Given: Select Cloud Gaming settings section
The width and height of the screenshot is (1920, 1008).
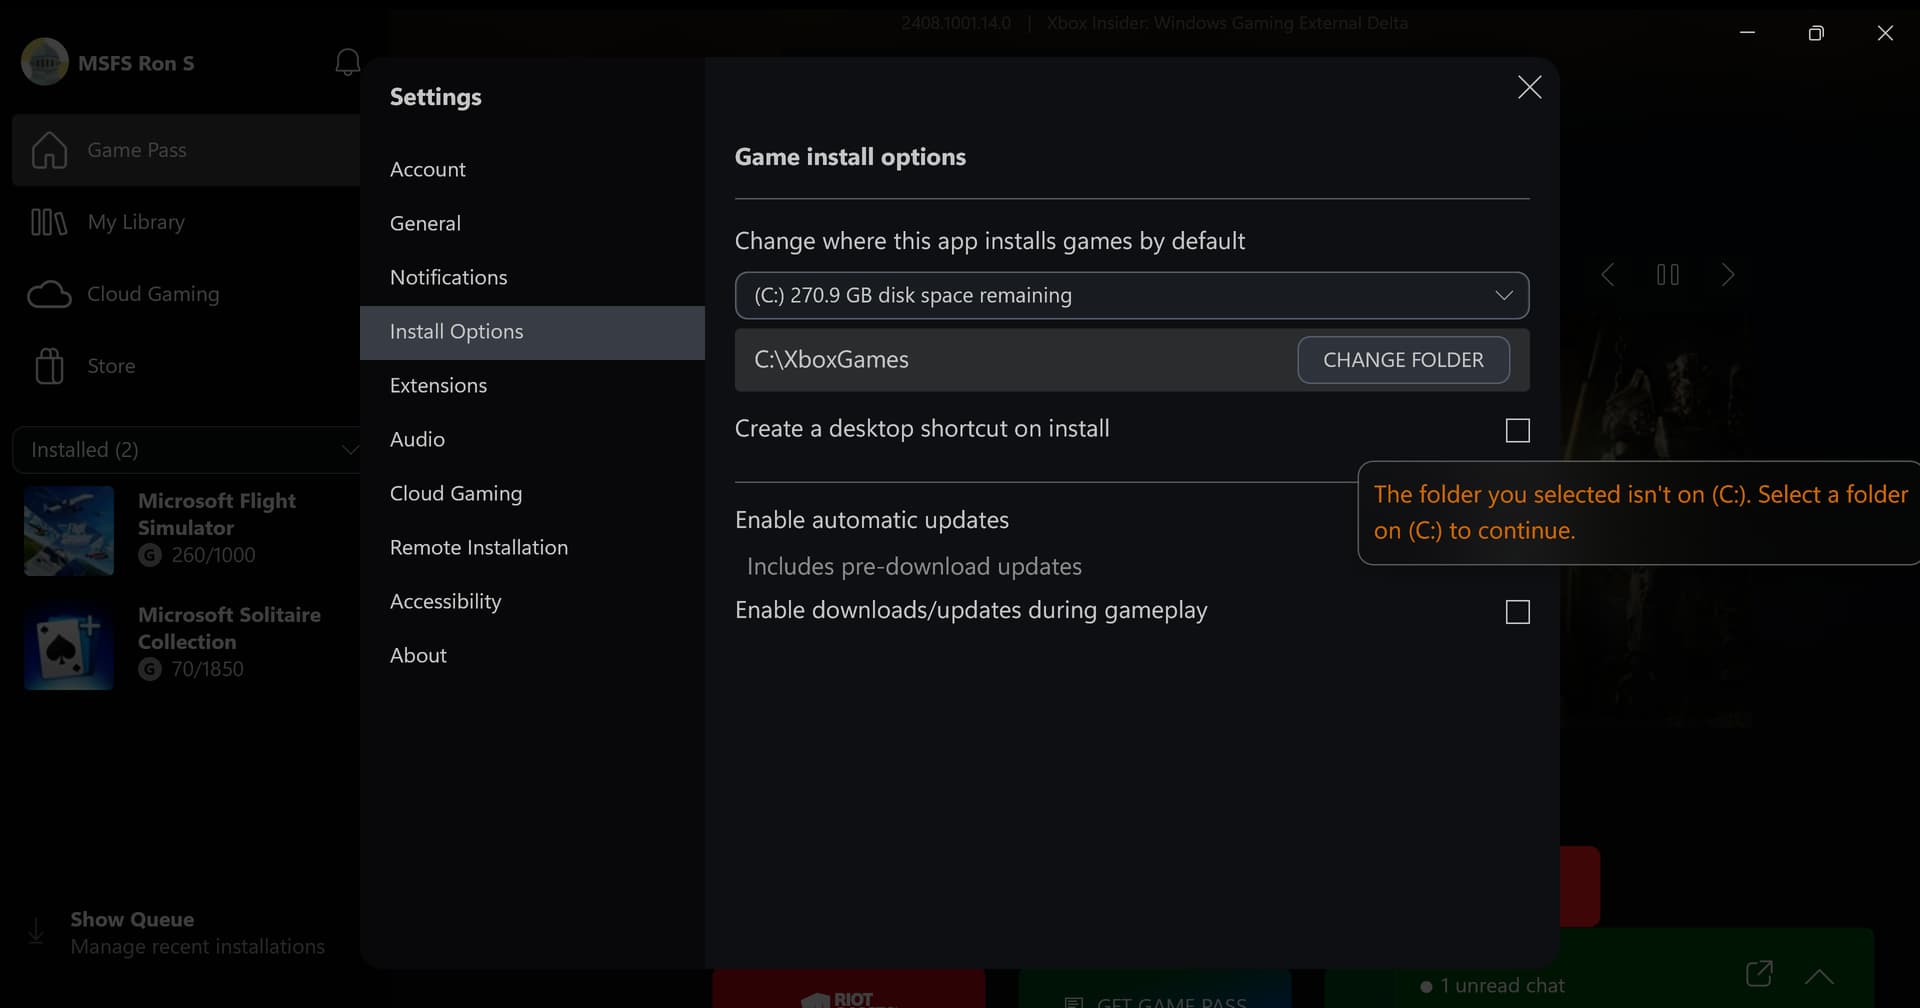Looking at the screenshot, I should coord(532,494).
